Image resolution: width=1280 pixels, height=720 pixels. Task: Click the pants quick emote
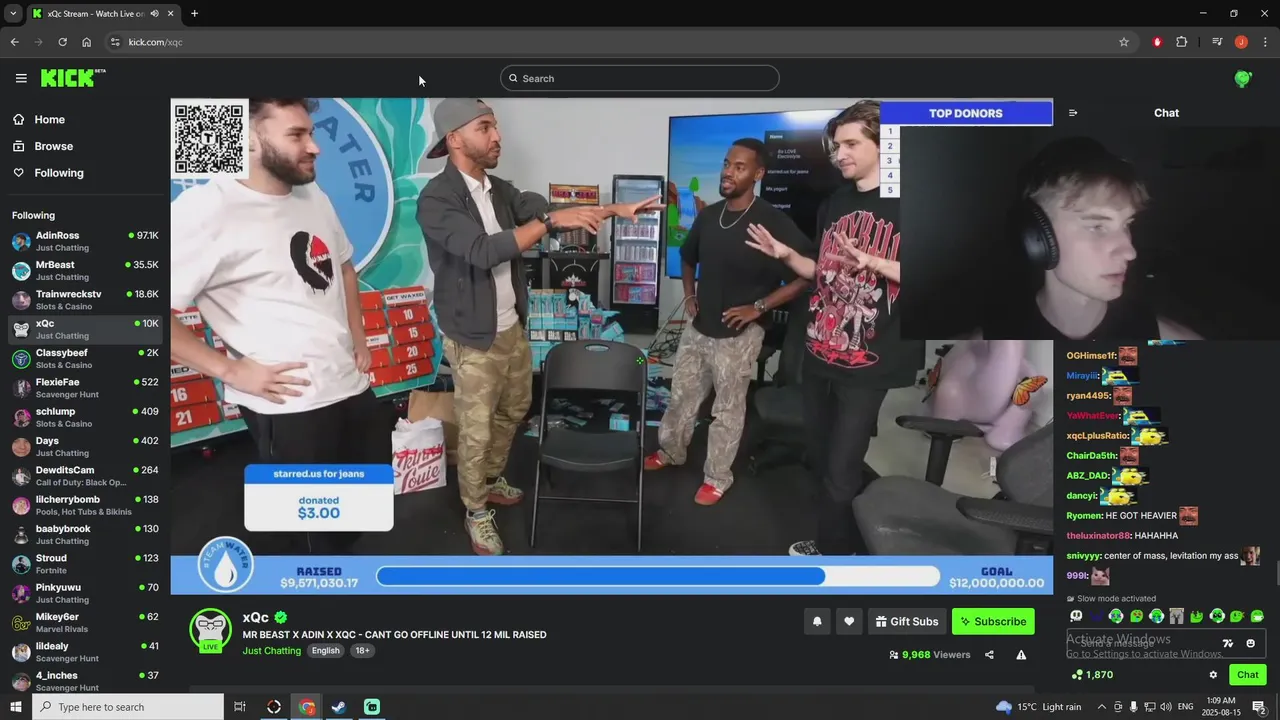coord(1177,616)
